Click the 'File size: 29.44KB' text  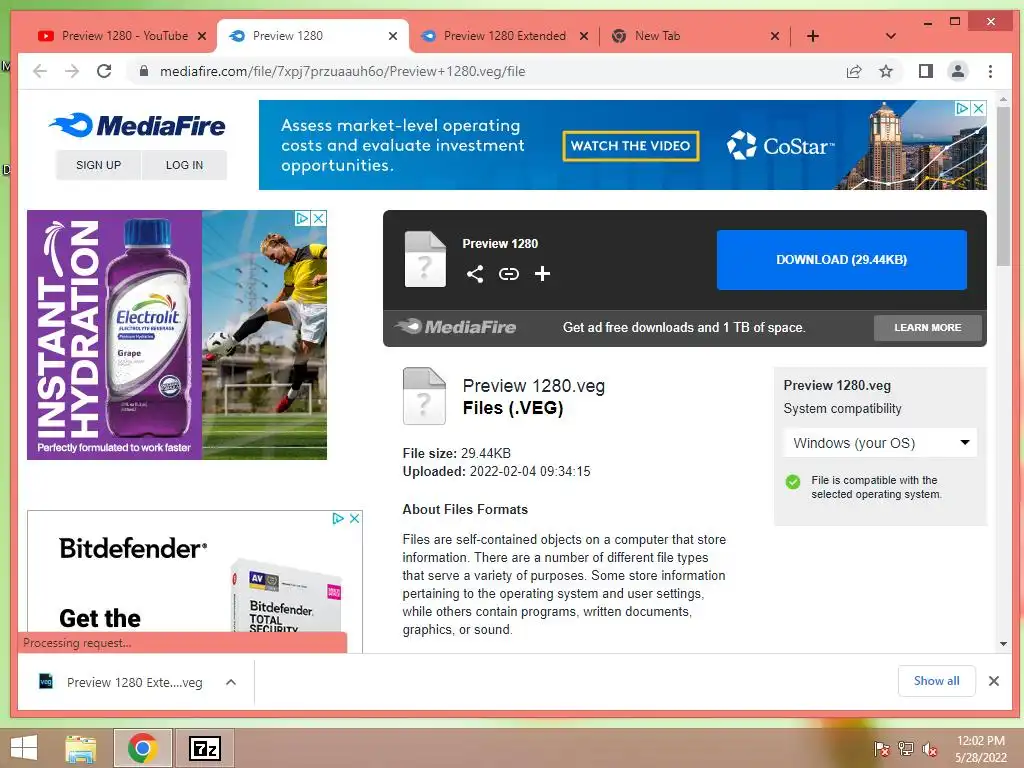click(x=456, y=453)
